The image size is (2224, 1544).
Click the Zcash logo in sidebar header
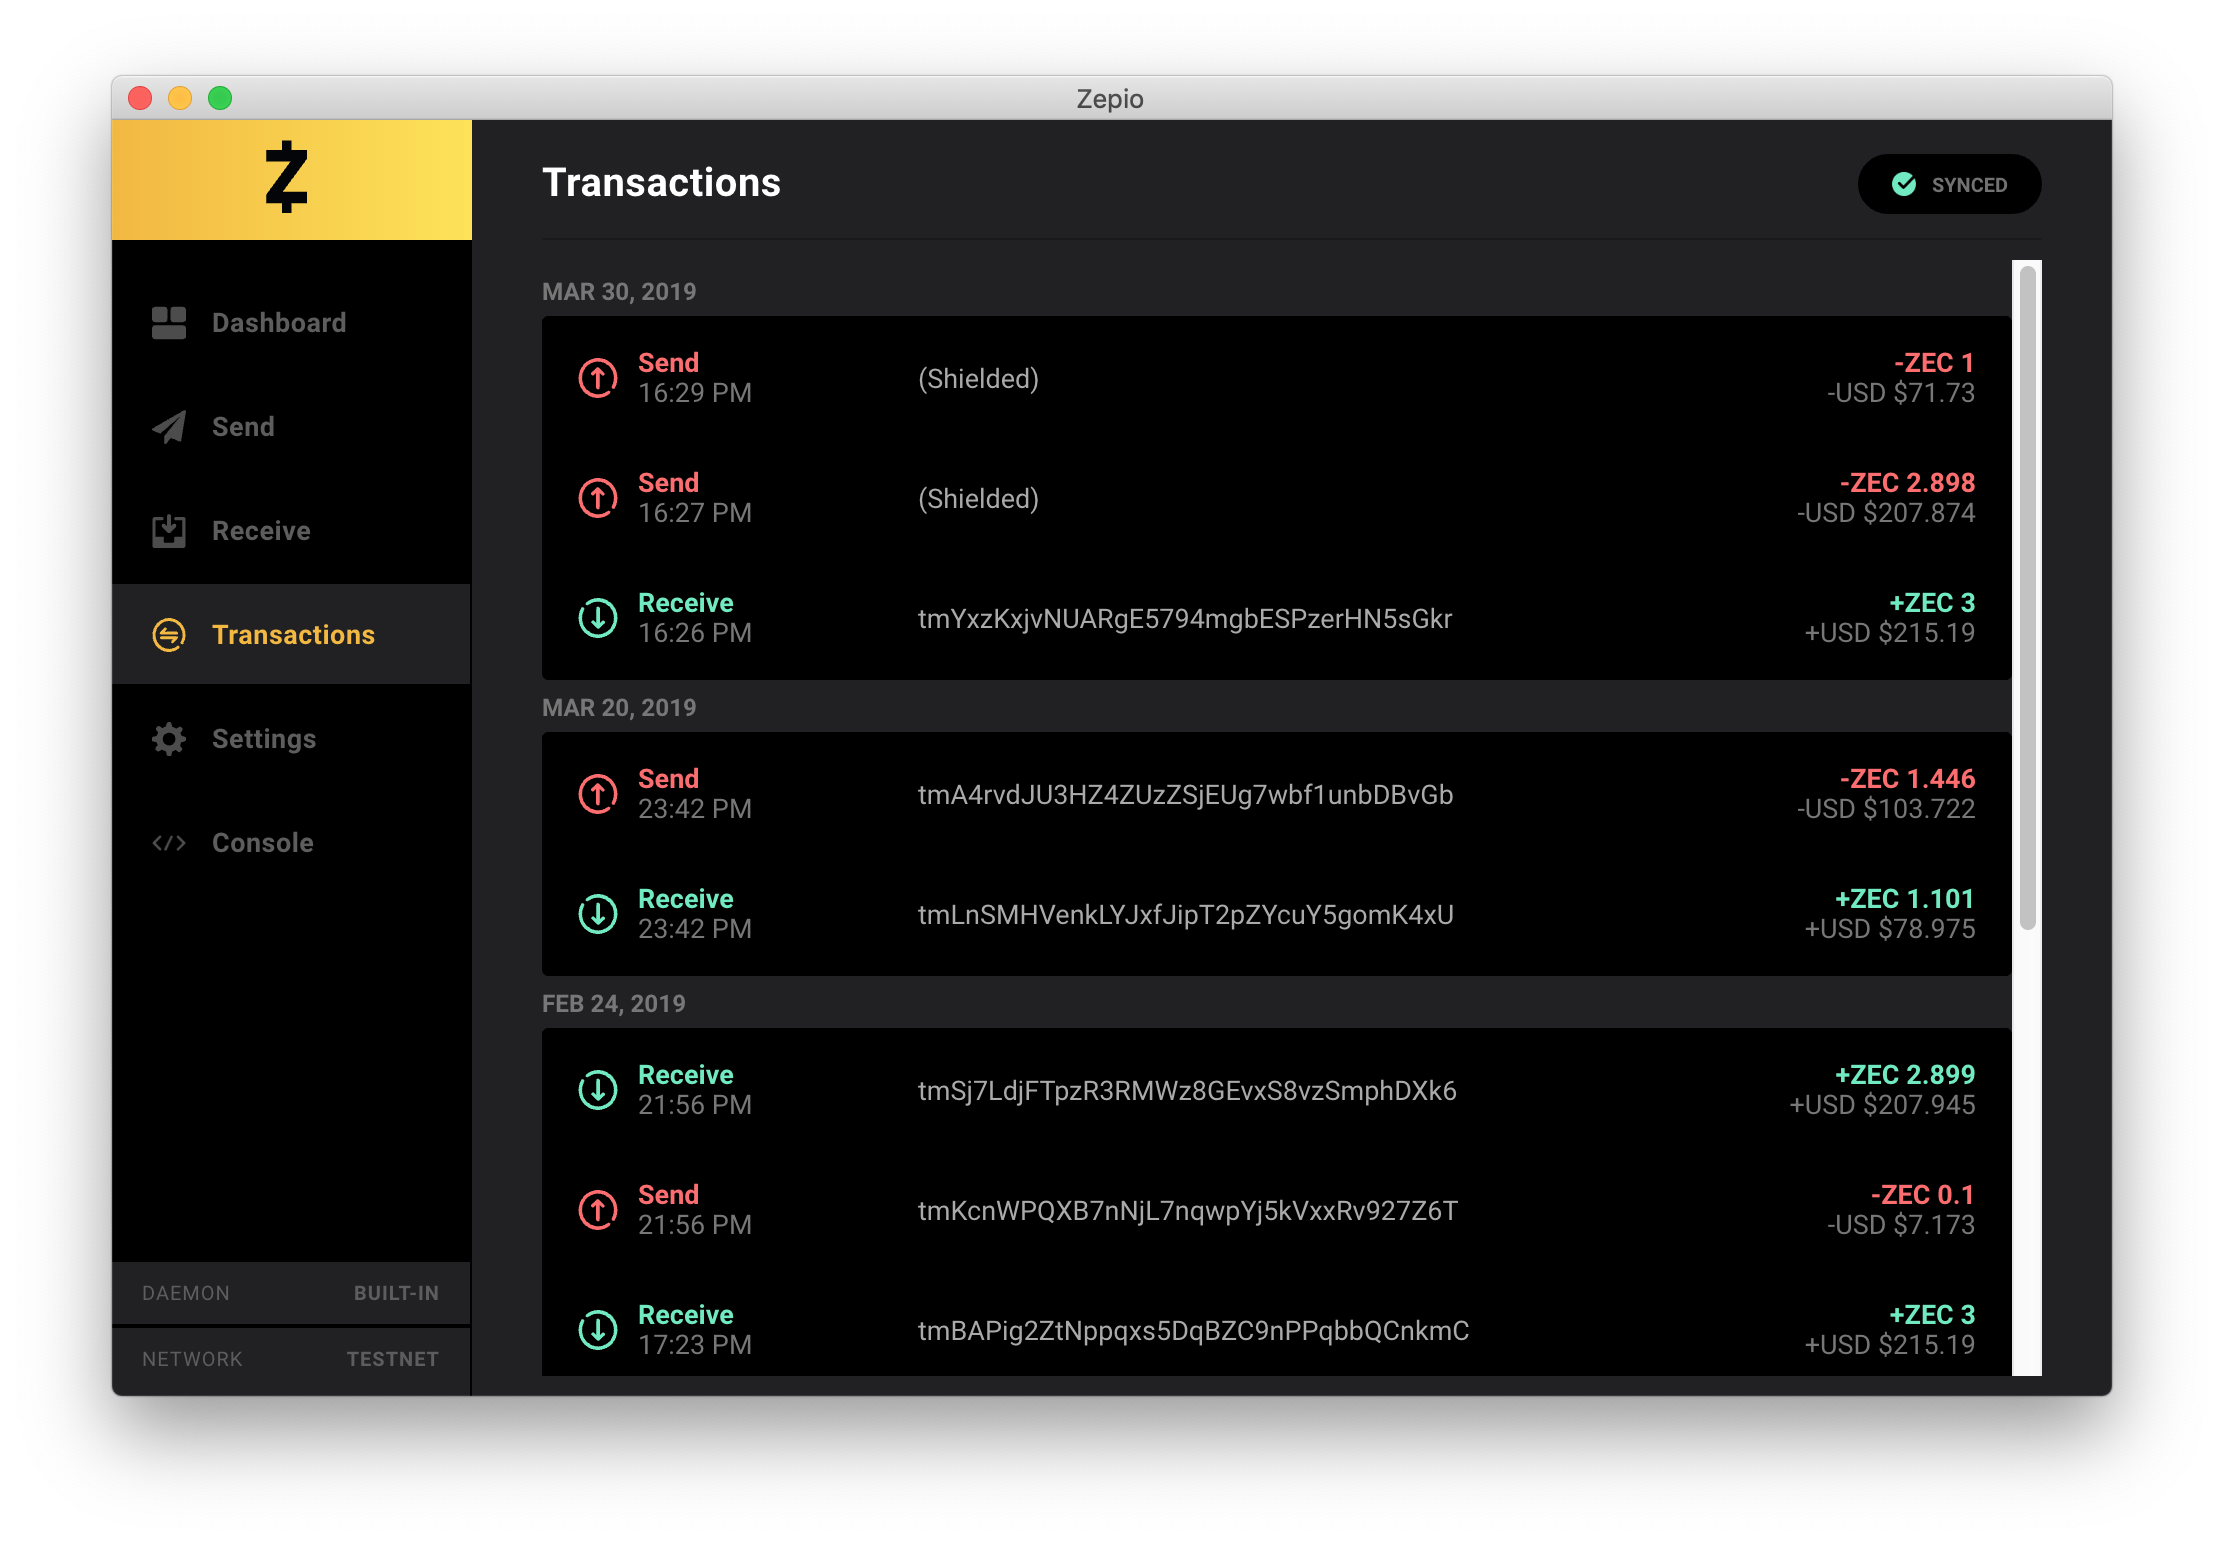click(287, 178)
